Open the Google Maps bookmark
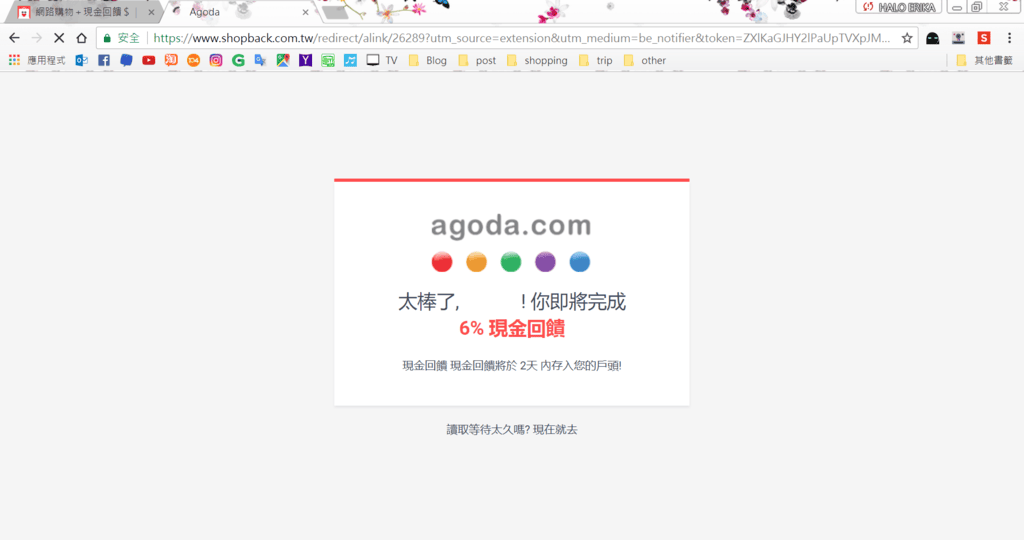This screenshot has width=1024, height=540. [x=283, y=60]
